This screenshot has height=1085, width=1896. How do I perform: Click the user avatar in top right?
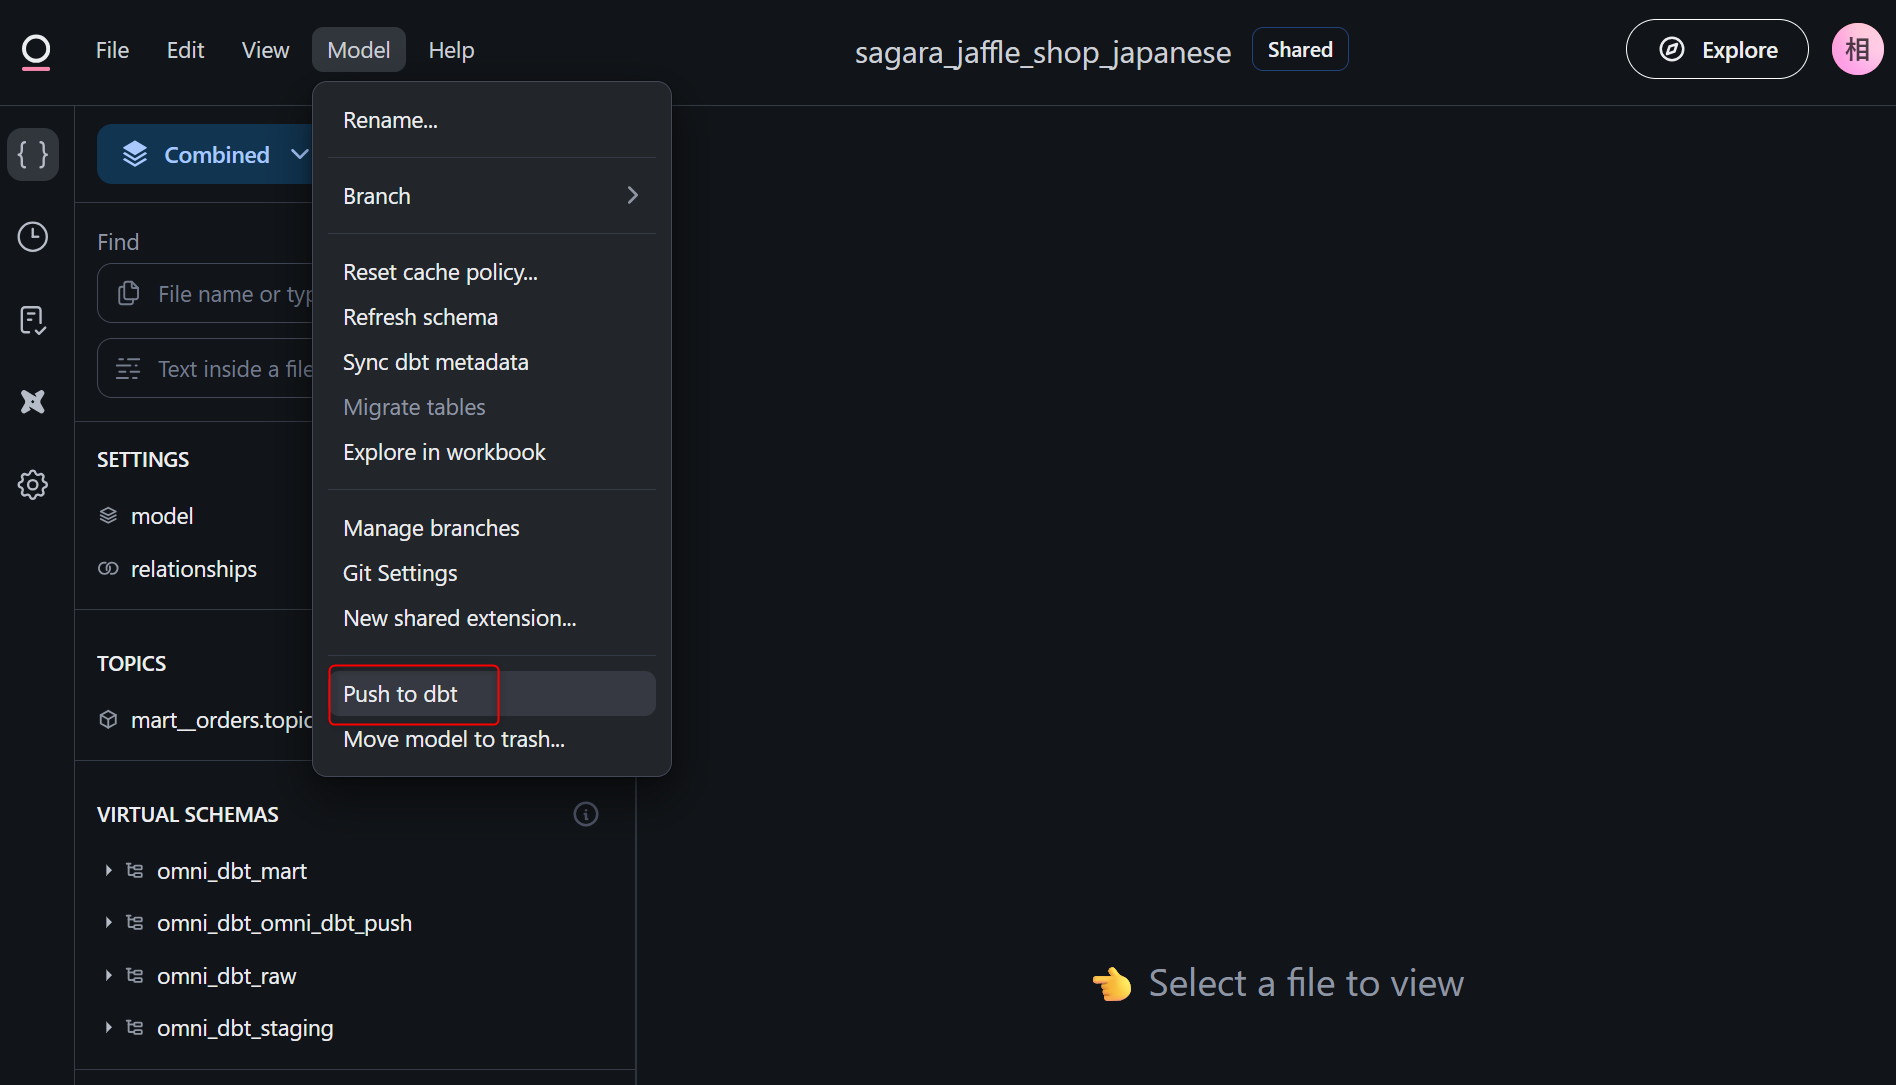coord(1857,49)
